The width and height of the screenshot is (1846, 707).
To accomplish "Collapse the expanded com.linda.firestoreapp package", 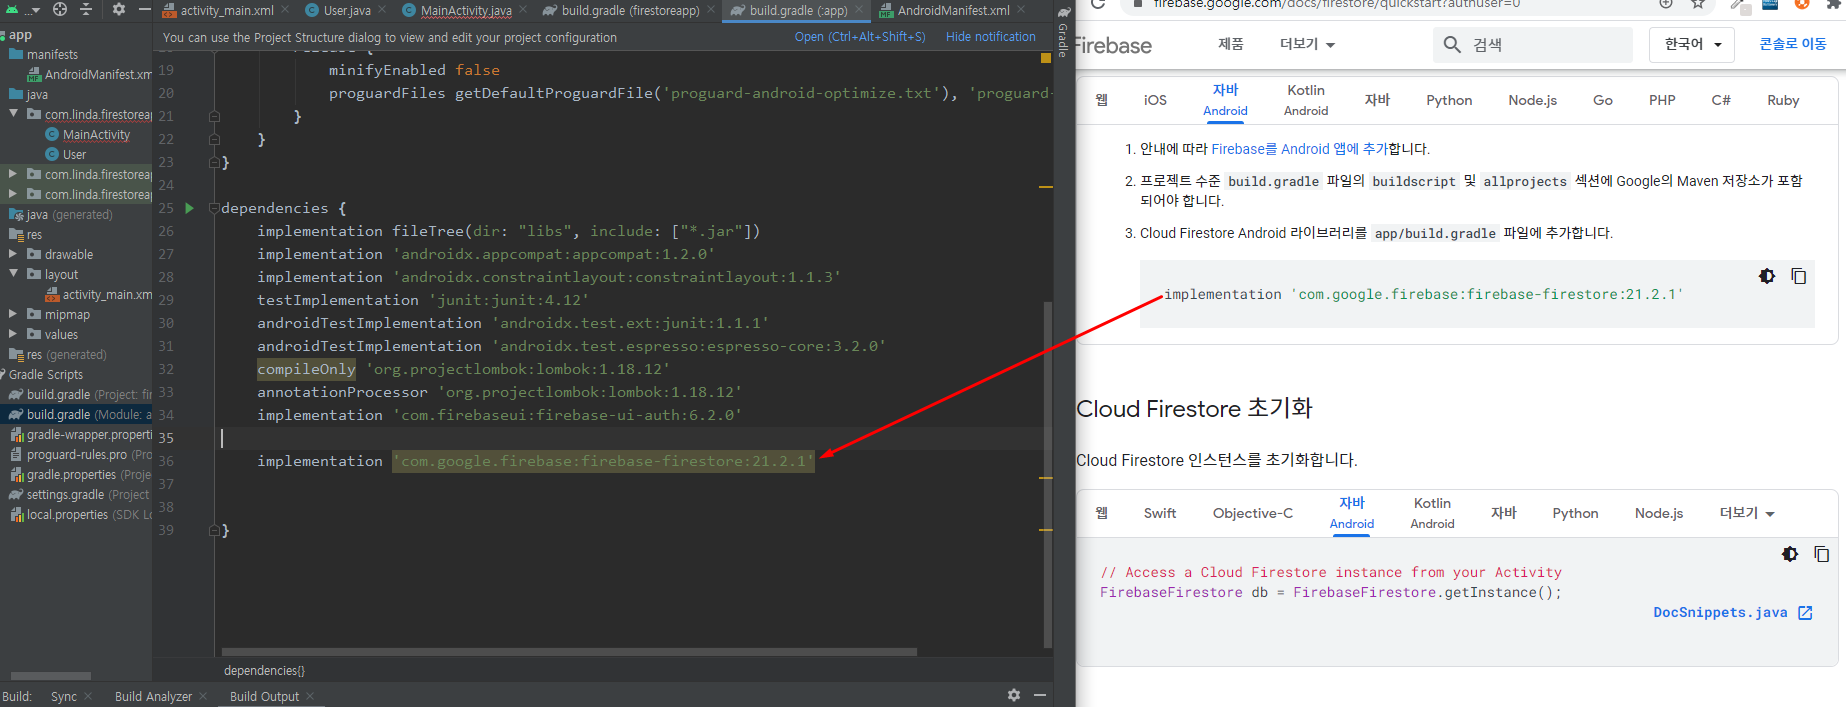I will pos(13,114).
